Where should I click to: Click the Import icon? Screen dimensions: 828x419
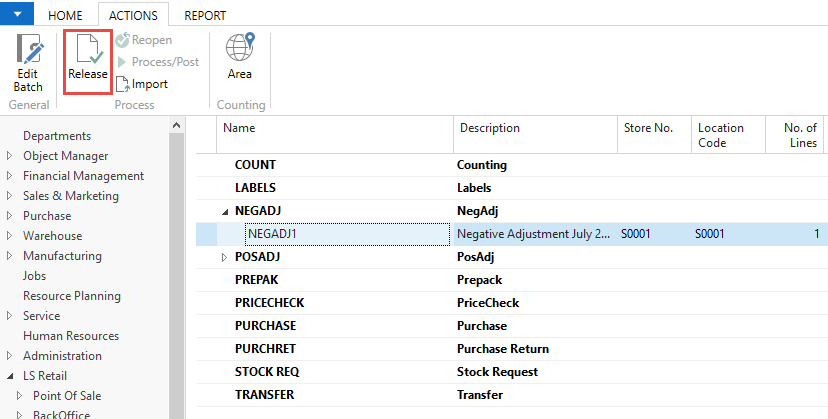(x=123, y=84)
